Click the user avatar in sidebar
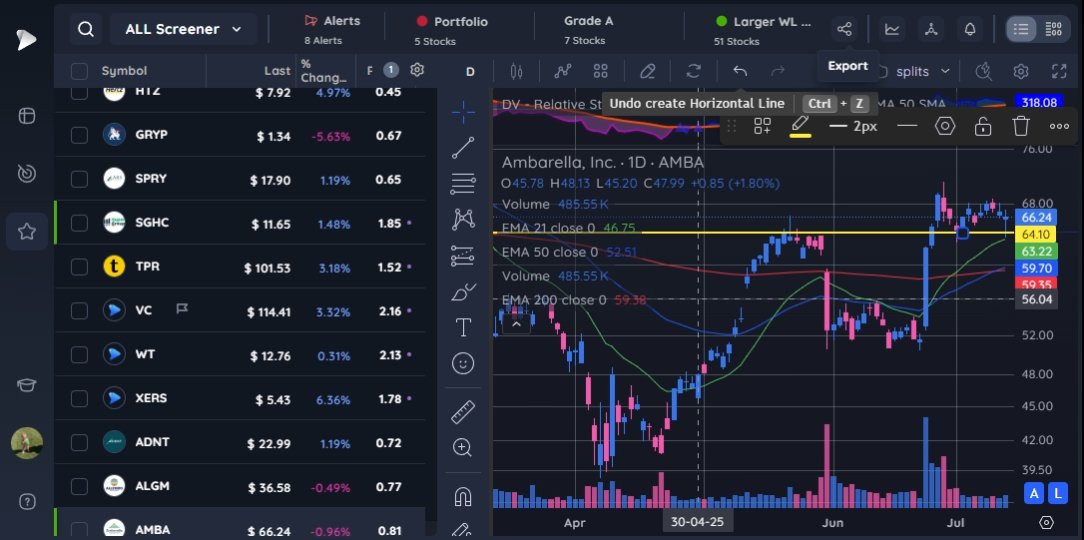The width and height of the screenshot is (1084, 540). click(26, 443)
